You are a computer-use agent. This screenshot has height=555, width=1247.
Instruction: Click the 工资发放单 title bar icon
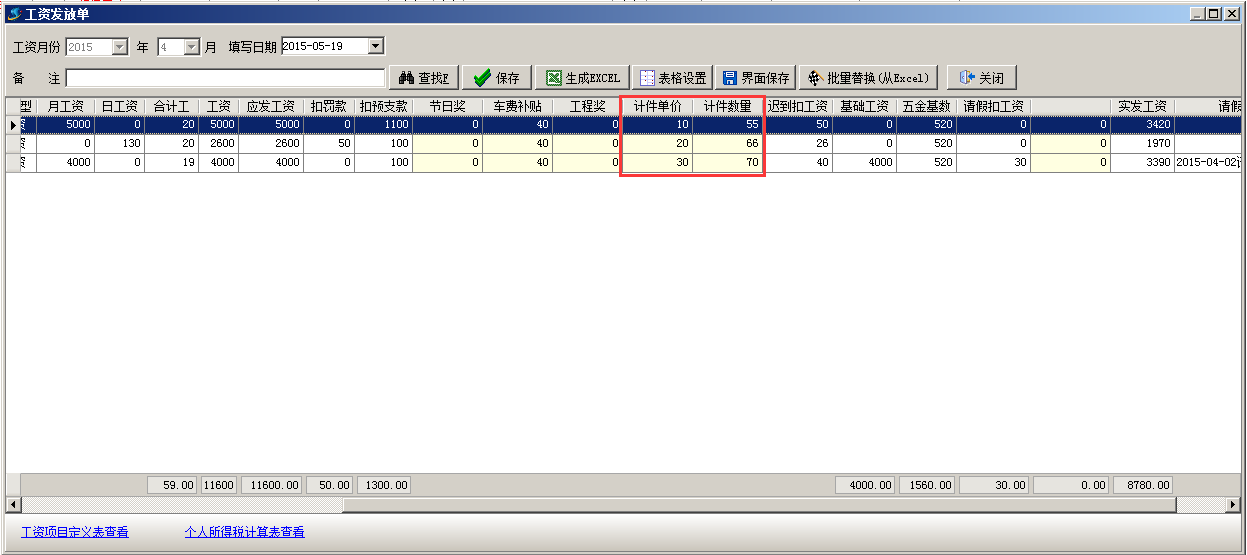tap(14, 14)
